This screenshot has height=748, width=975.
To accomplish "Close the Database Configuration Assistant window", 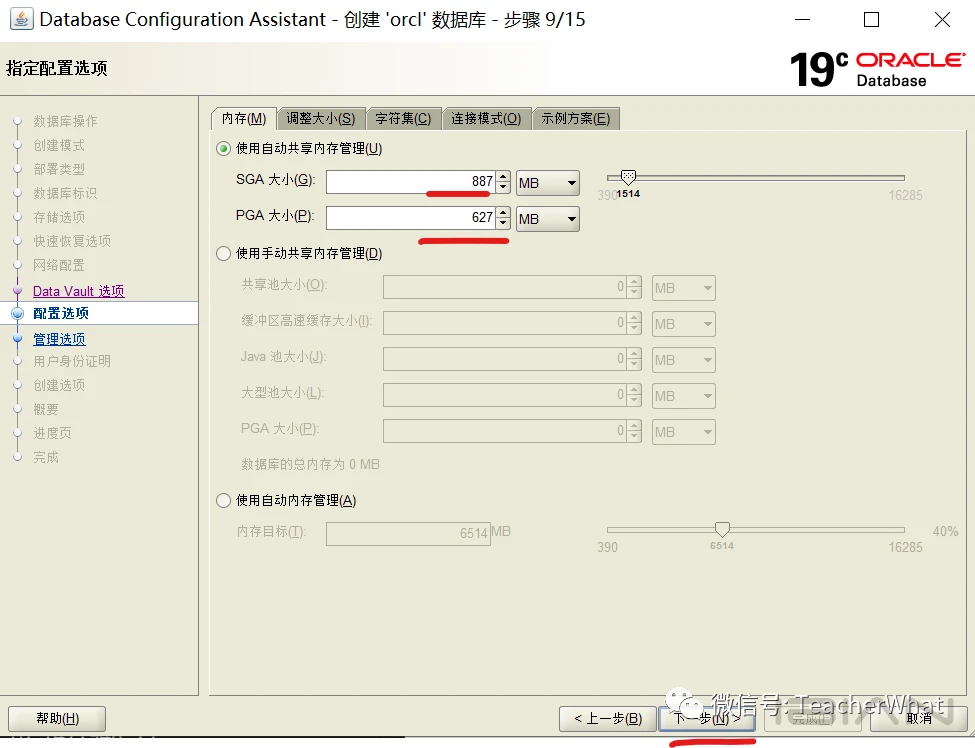I will [x=942, y=20].
